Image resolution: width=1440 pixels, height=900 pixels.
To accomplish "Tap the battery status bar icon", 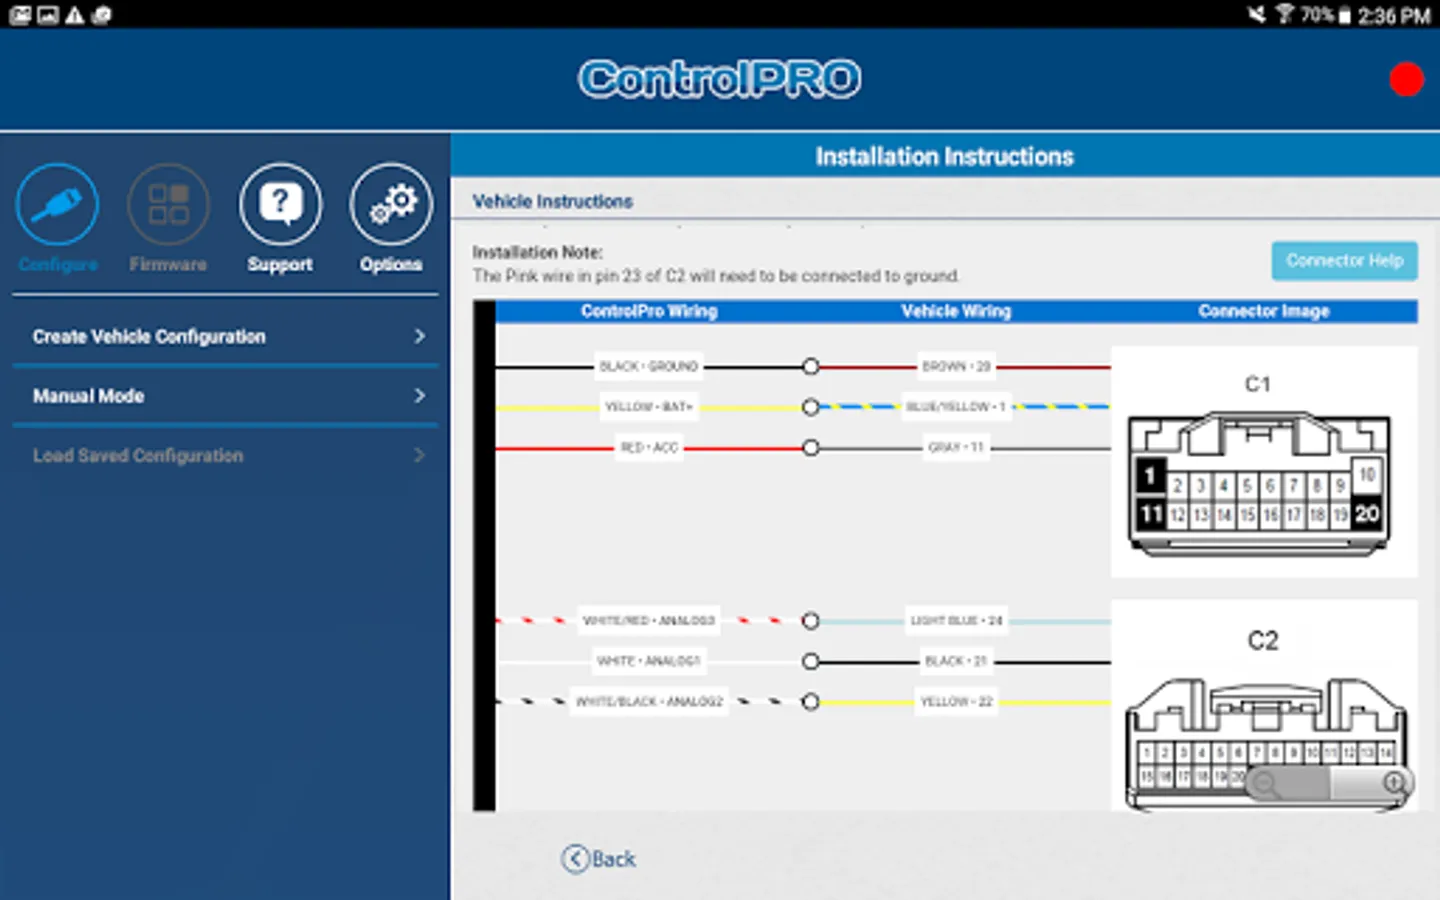I will click(x=1345, y=15).
